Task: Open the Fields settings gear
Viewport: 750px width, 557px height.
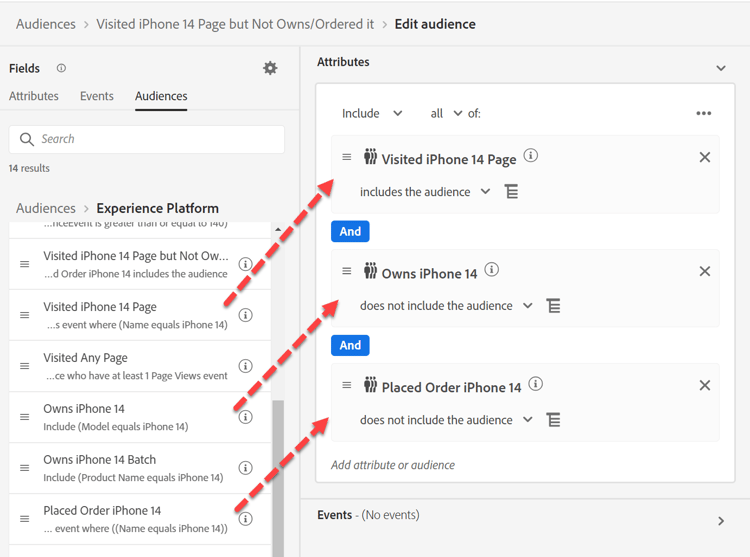Action: coord(270,68)
